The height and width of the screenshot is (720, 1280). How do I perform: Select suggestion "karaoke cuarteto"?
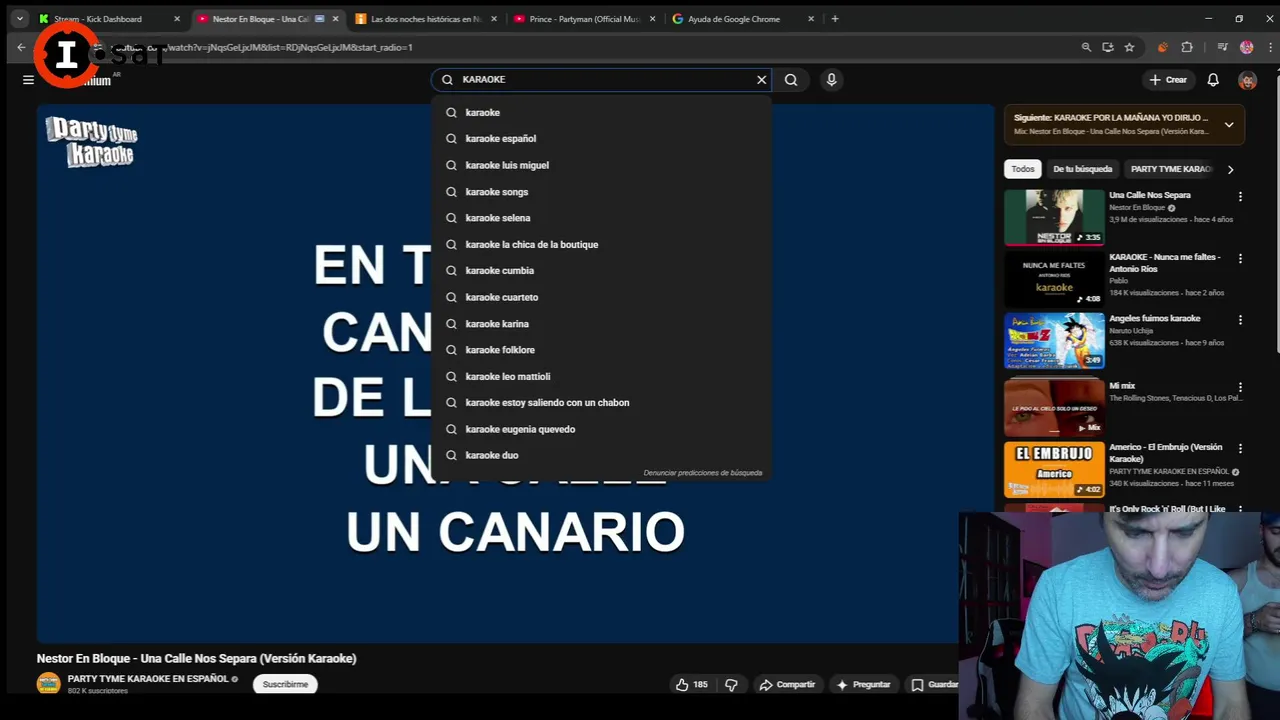[x=602, y=297]
